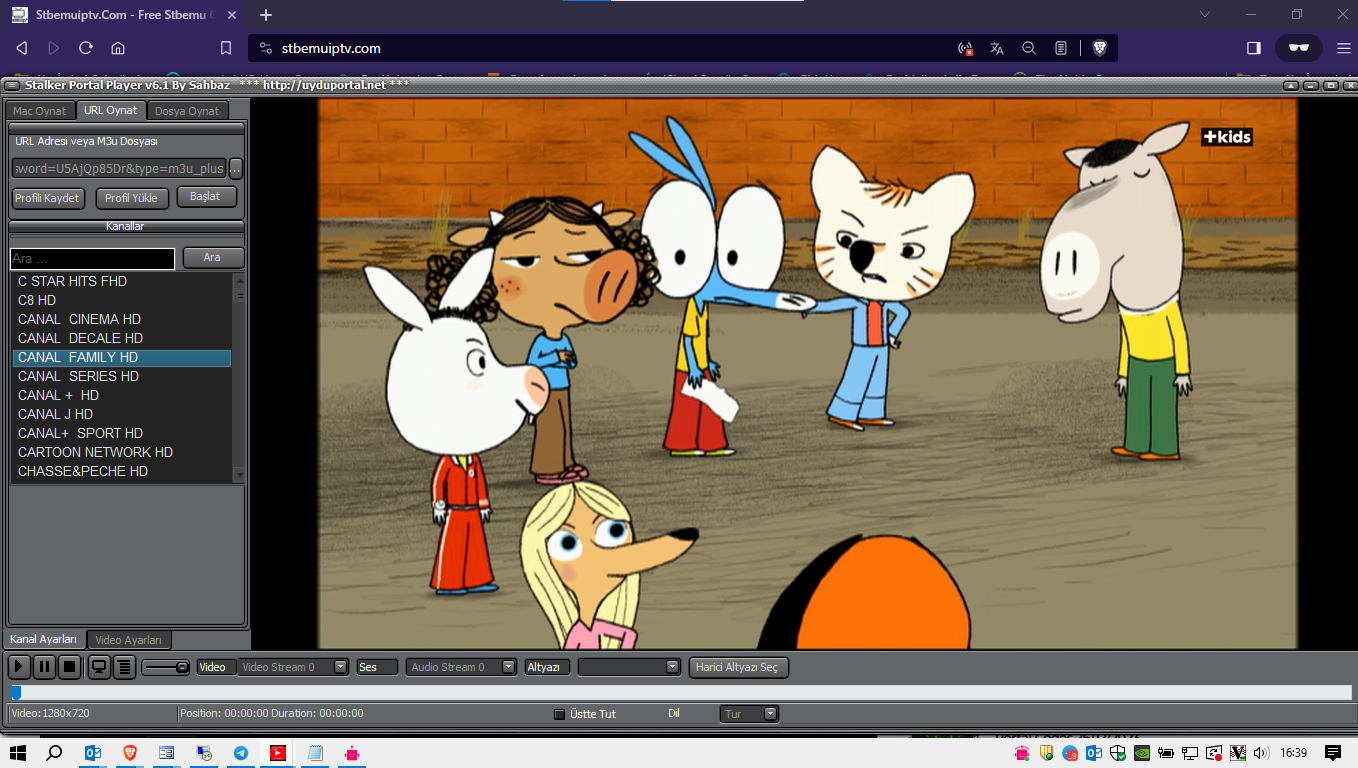Select the URL Oynat tab

click(x=111, y=110)
